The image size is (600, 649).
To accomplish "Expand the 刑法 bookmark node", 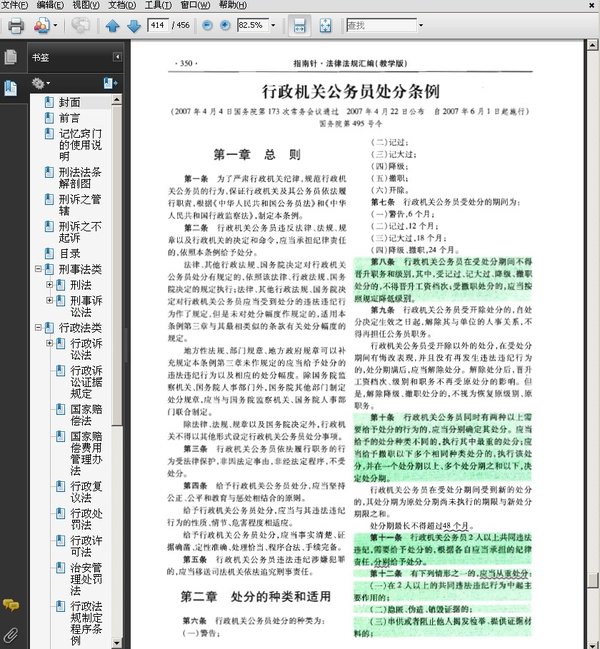I will [49, 285].
